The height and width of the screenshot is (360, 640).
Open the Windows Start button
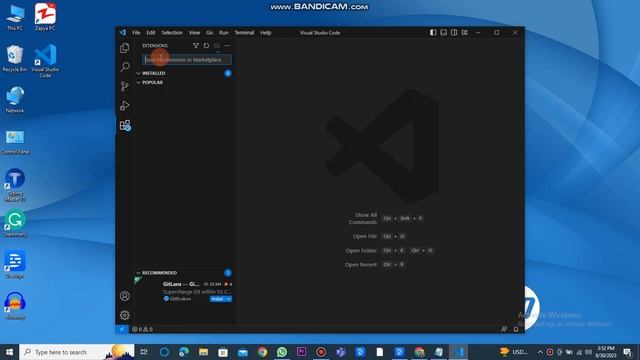9,352
